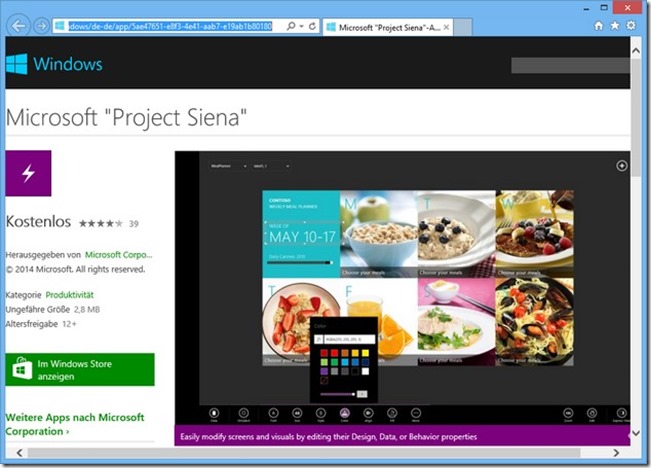The image size is (651, 468).
Task: Click Im Windows Store anzeigen button
Action: (x=80, y=369)
